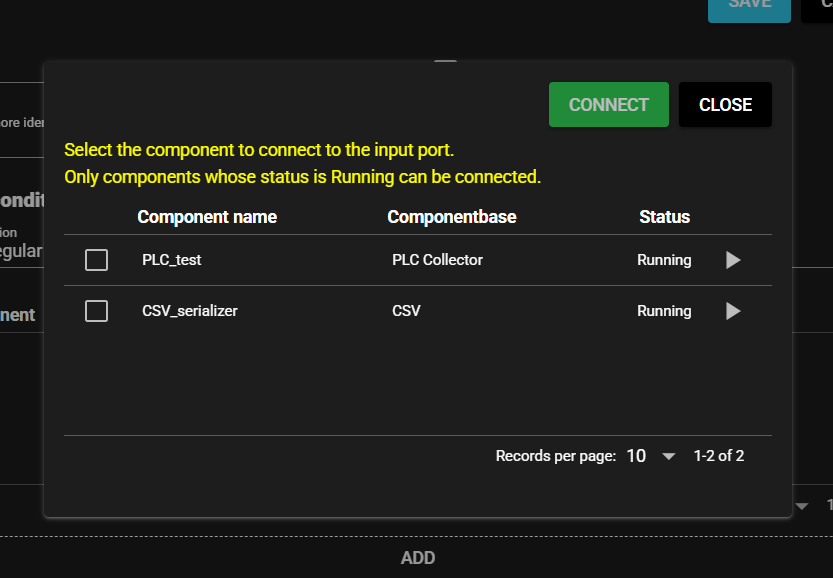Select the CSV_serializer component name
This screenshot has height=578, width=833.
tap(190, 311)
